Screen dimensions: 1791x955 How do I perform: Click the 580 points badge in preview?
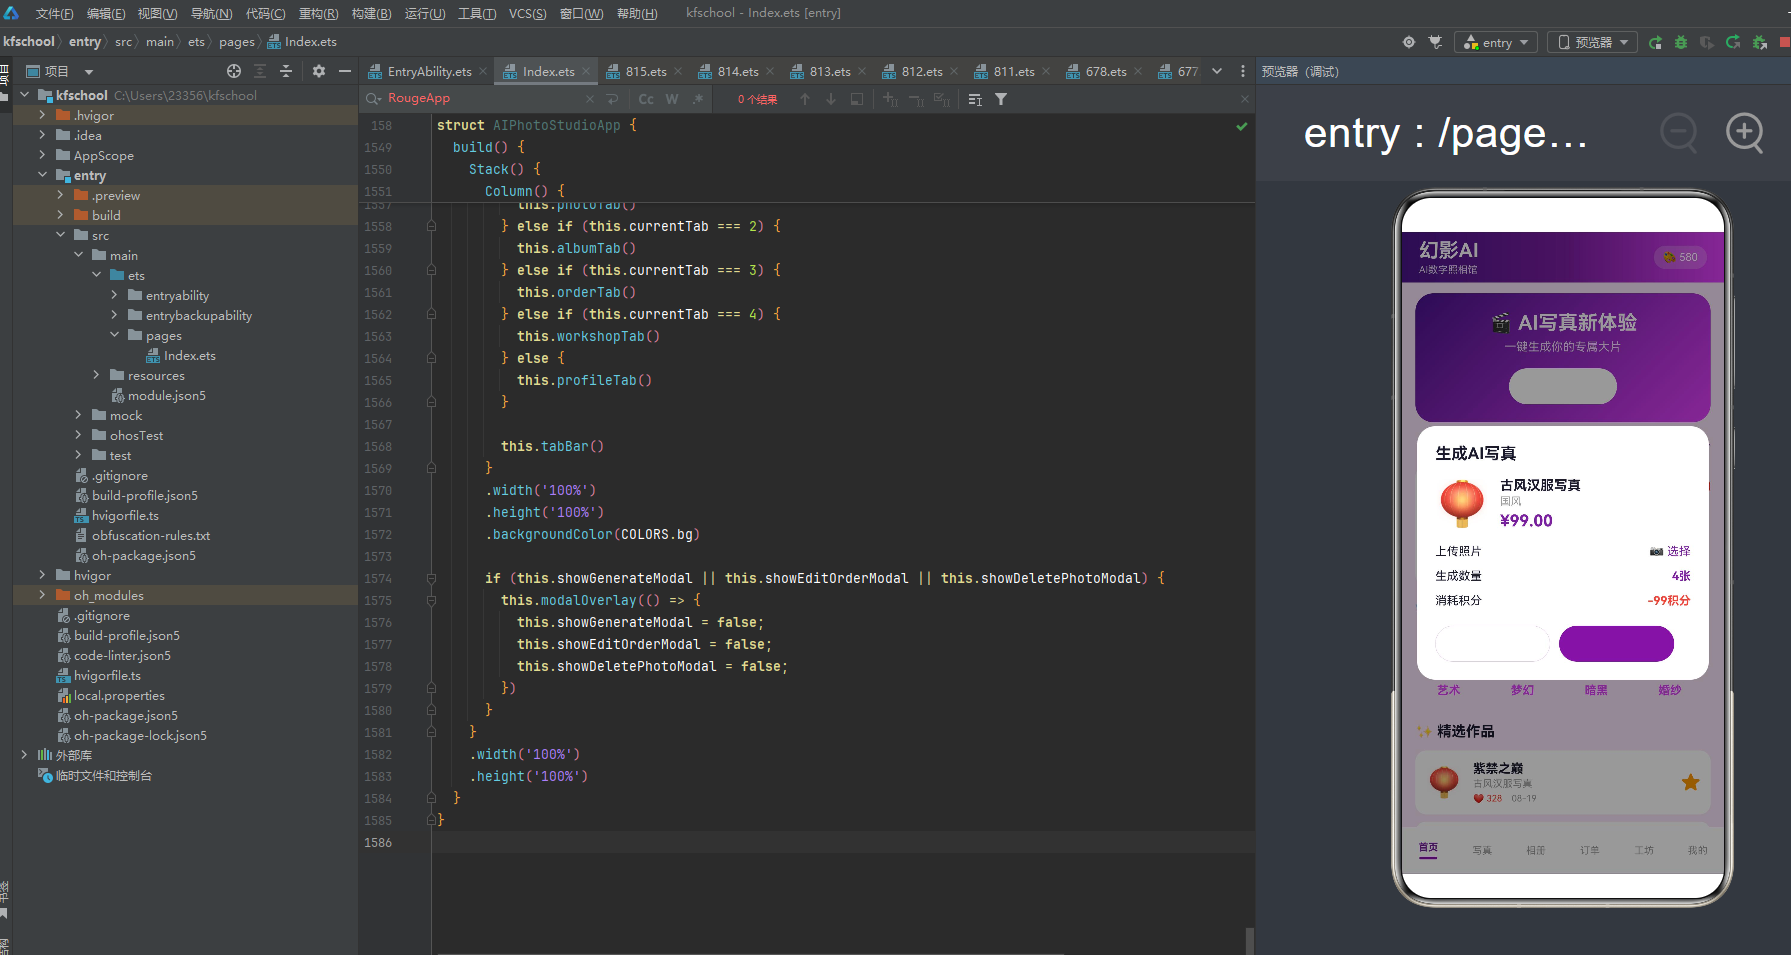[1680, 257]
